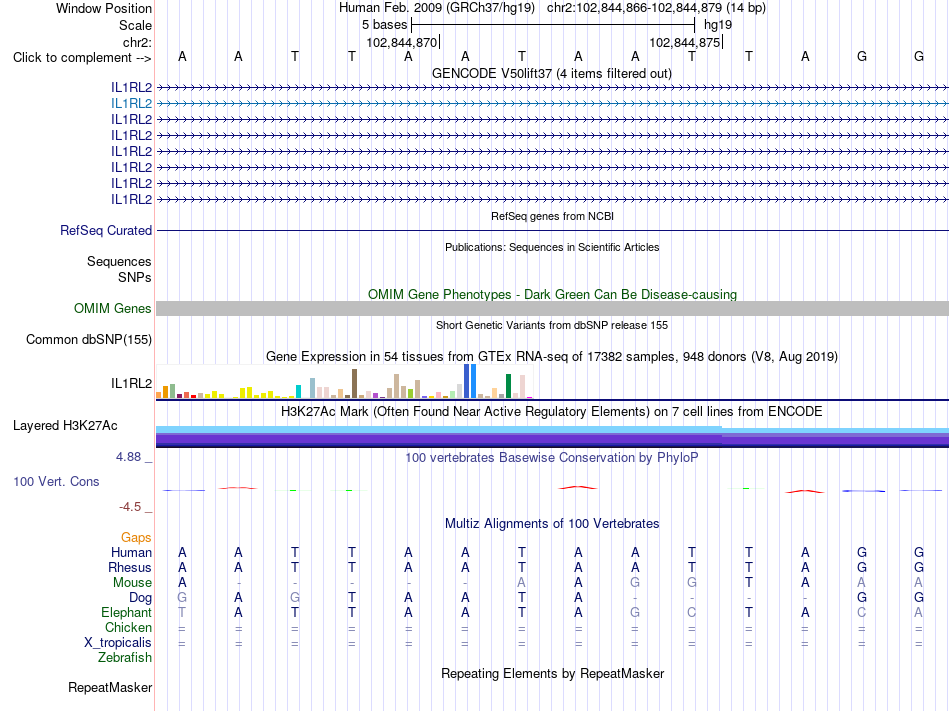Open the OMIM Gene Phenotypes track title
The height and width of the screenshot is (711, 950).
(552, 294)
